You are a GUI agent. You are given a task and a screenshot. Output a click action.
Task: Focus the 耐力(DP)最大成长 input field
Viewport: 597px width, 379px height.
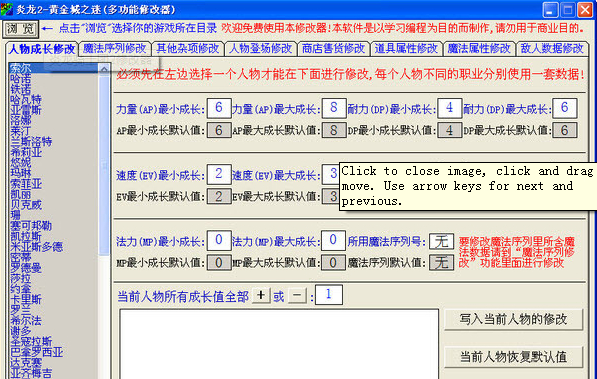click(565, 108)
